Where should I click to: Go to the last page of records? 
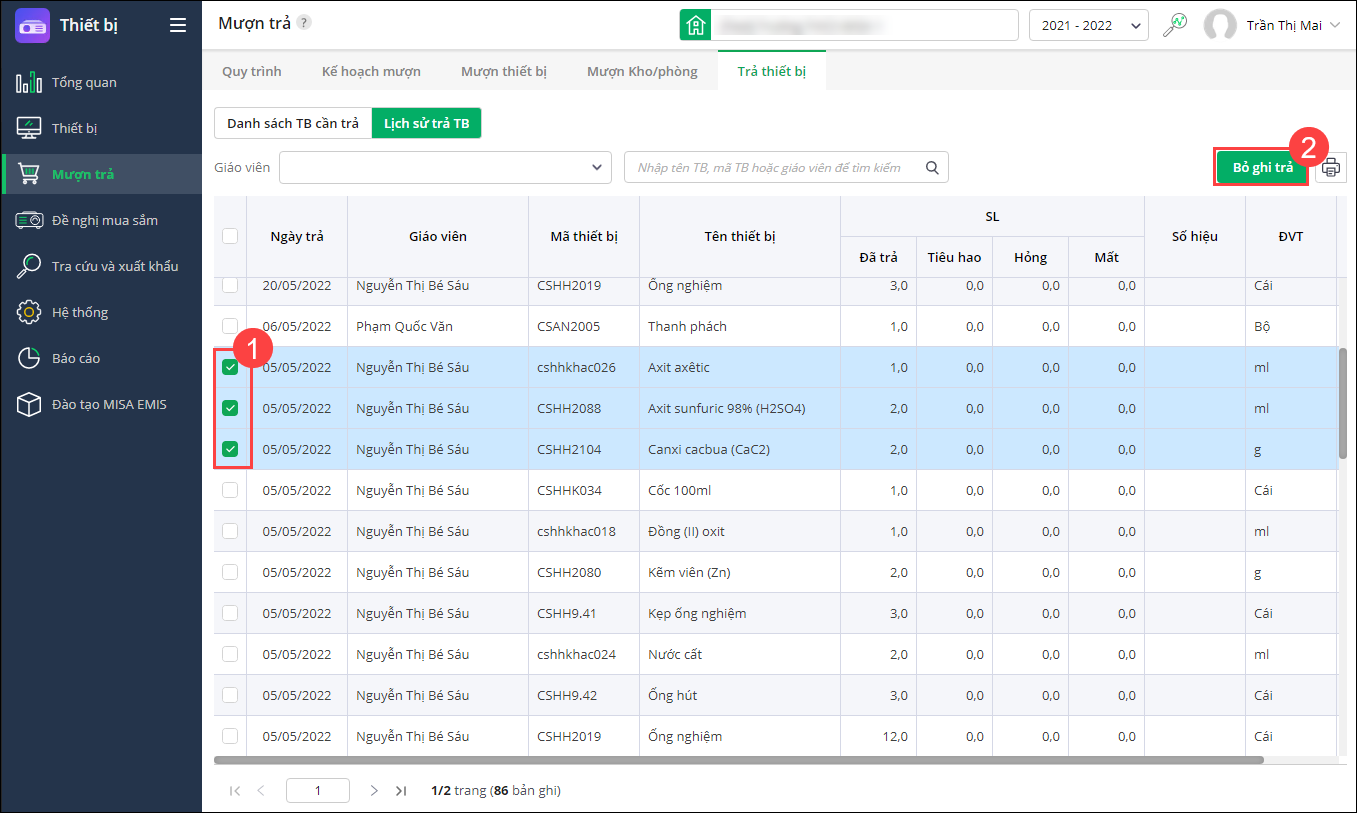tap(401, 791)
